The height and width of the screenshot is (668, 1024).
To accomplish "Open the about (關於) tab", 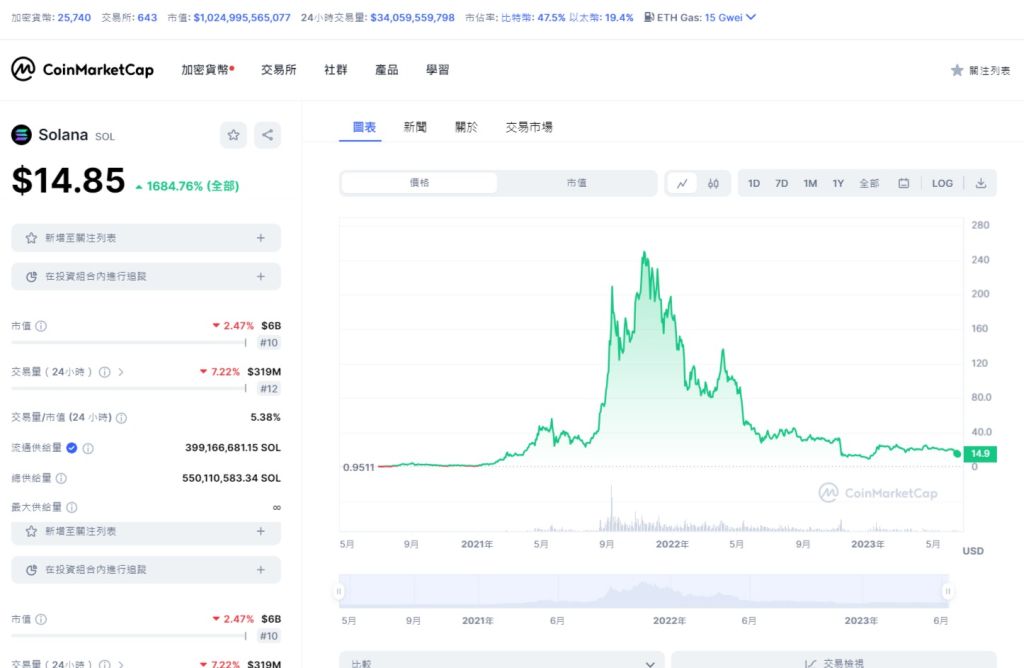I will (466, 127).
